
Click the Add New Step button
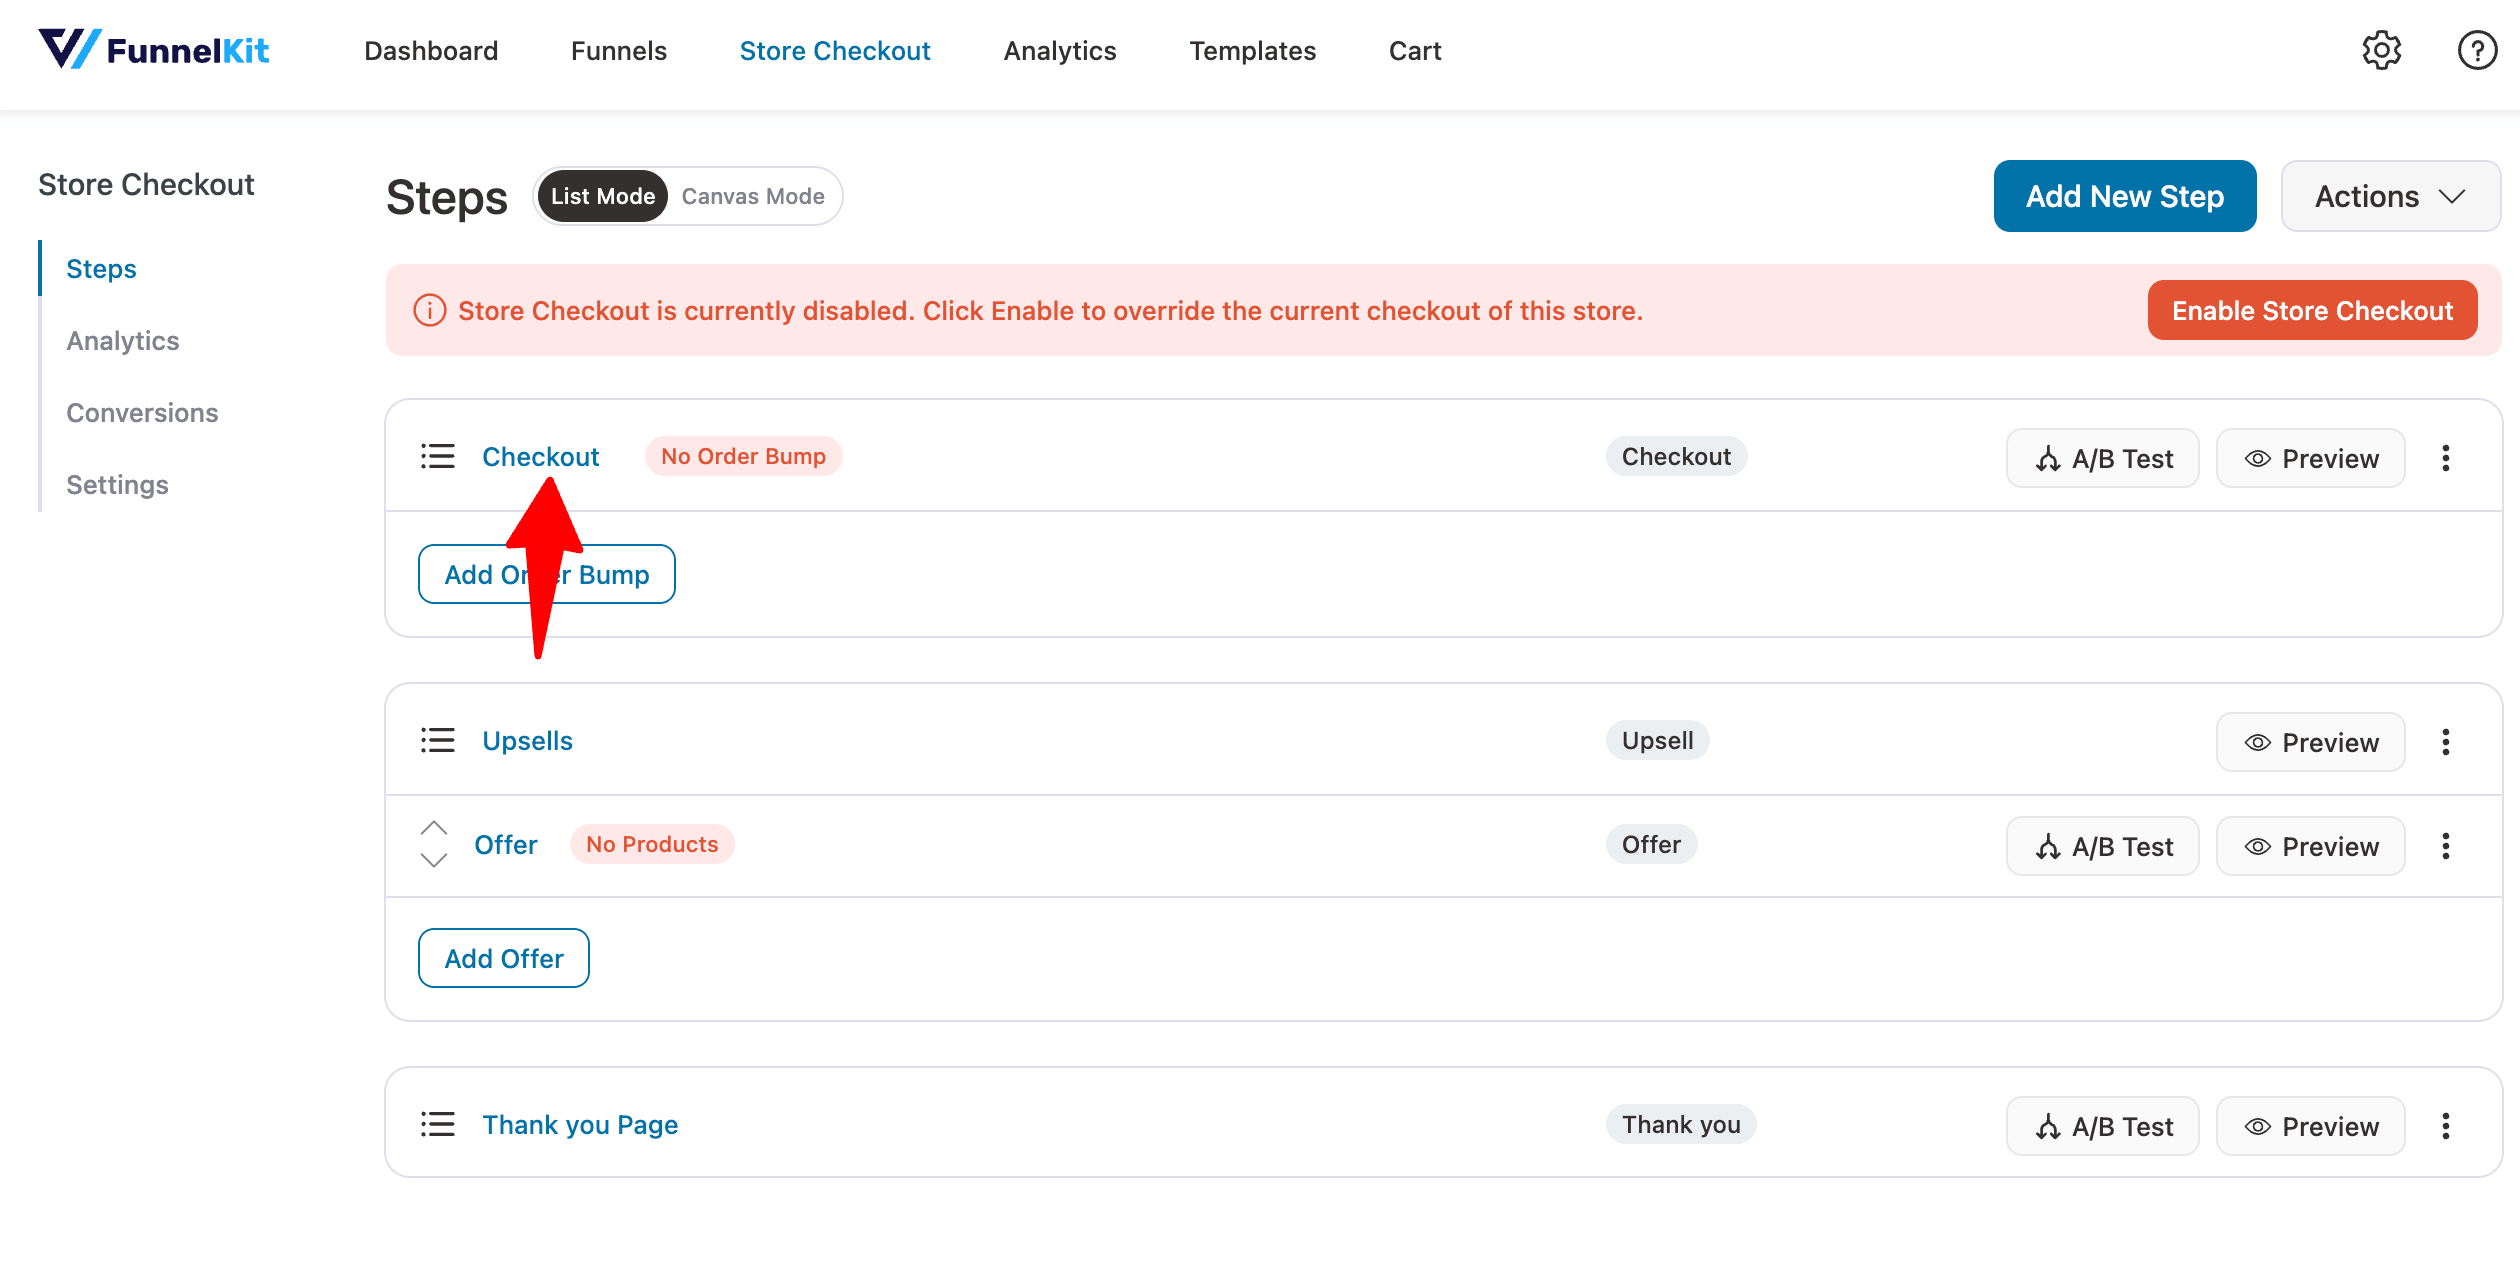click(x=2125, y=196)
